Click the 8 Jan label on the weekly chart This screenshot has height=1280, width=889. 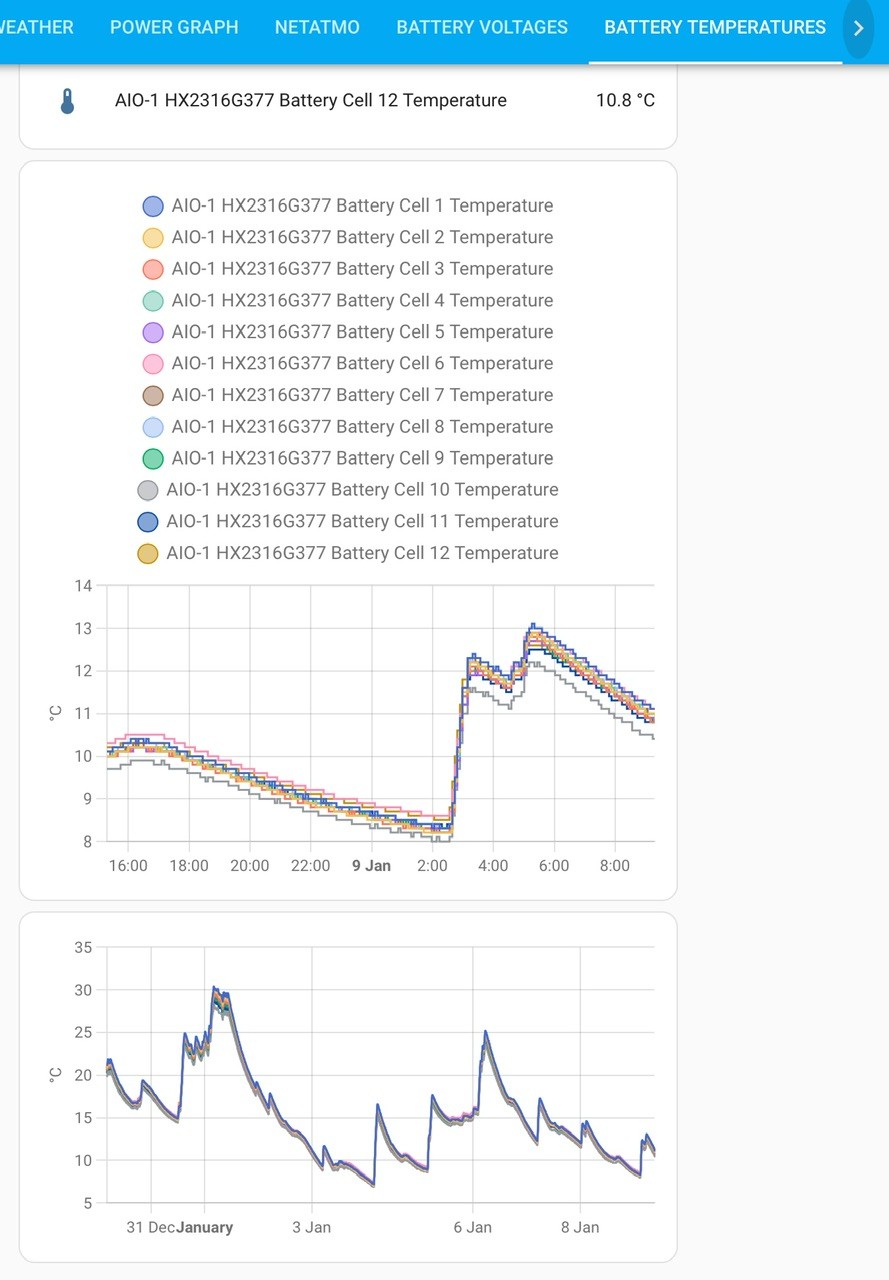pos(579,1227)
